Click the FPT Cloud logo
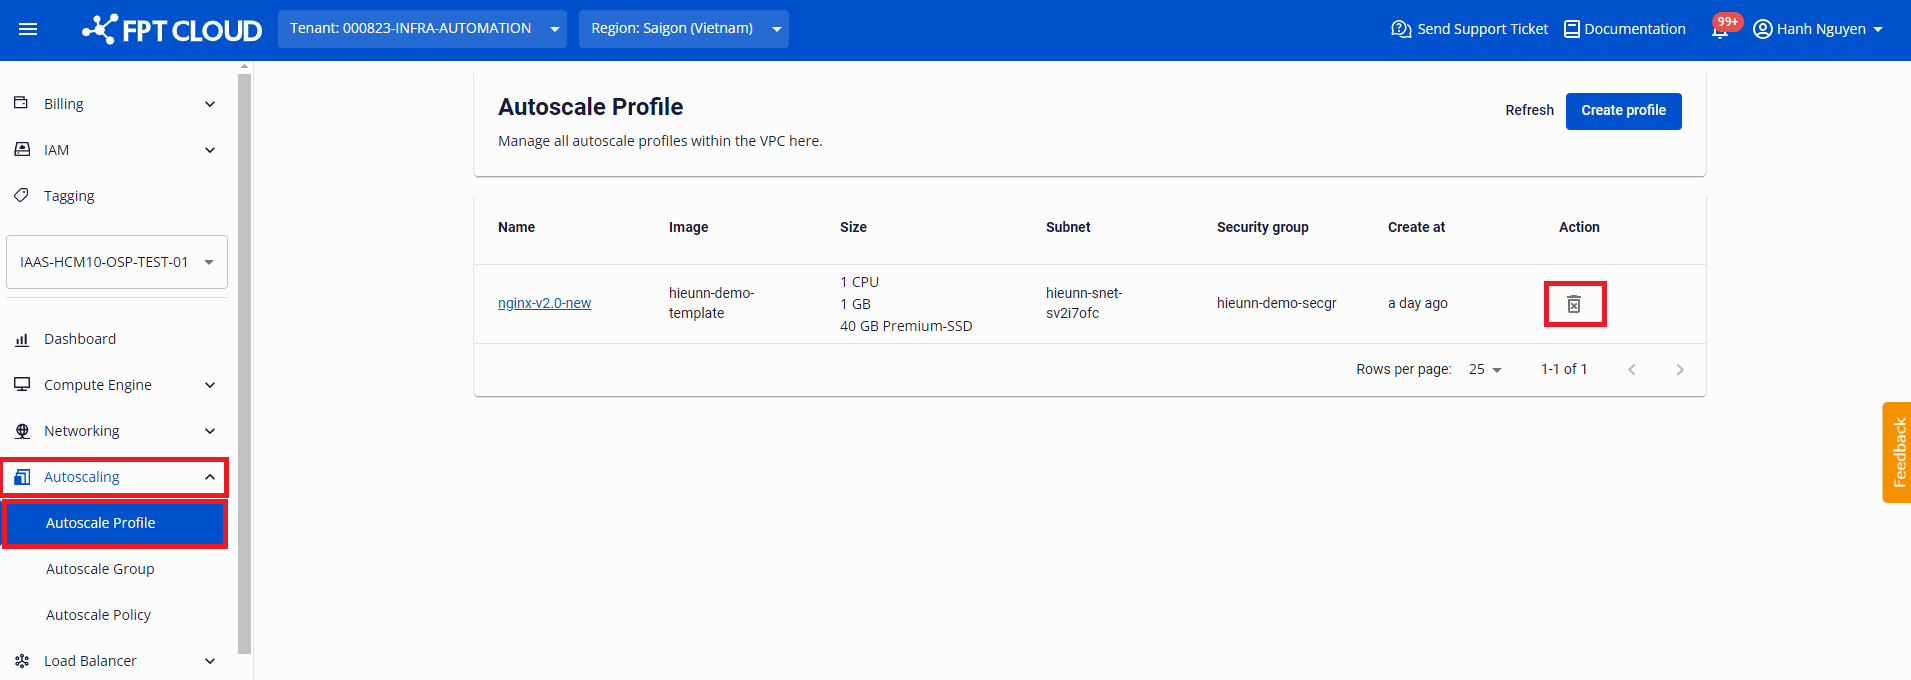 tap(172, 30)
